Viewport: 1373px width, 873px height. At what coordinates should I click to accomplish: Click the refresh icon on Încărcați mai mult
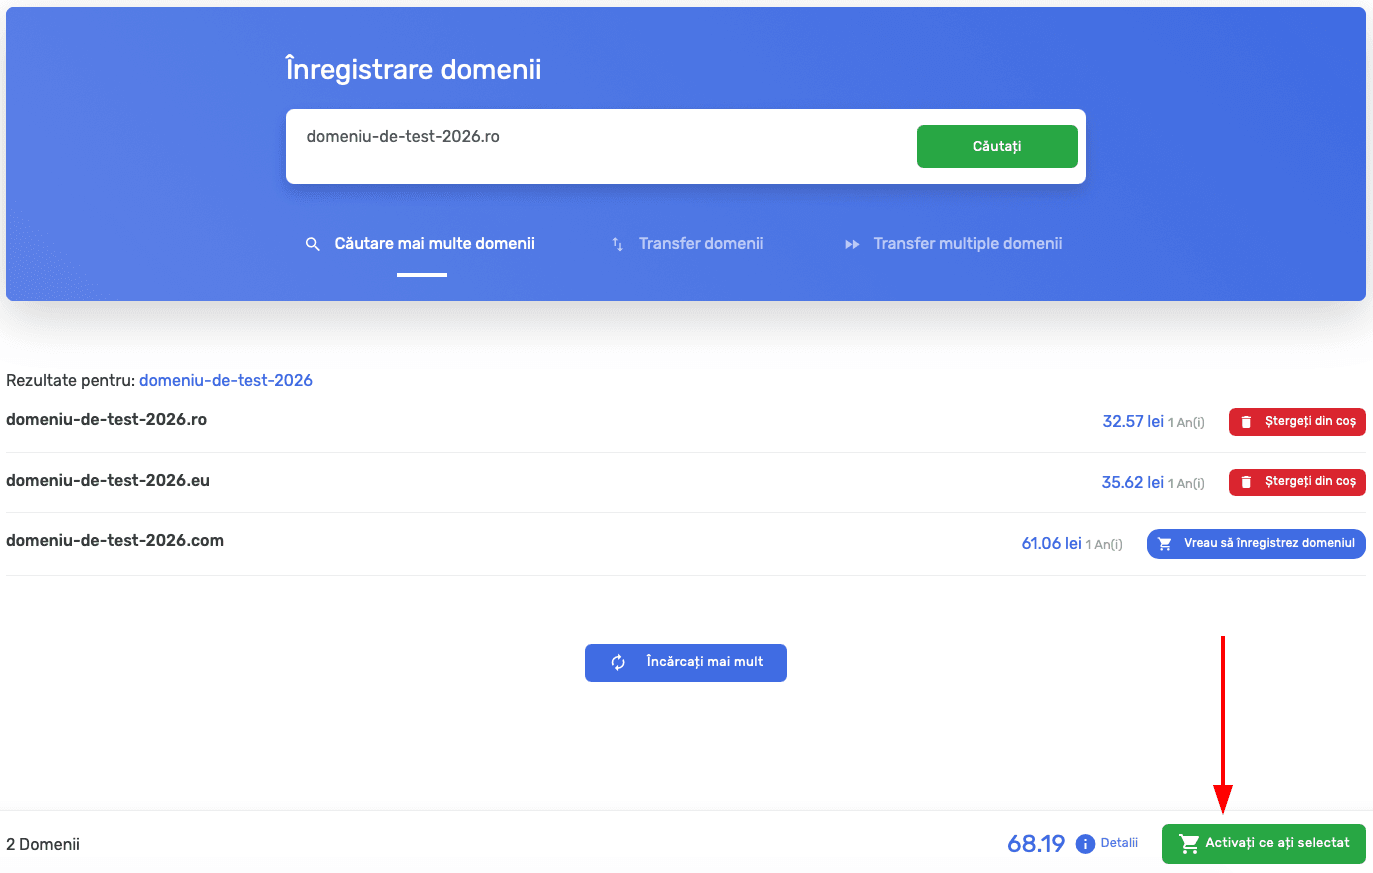pyautogui.click(x=618, y=662)
